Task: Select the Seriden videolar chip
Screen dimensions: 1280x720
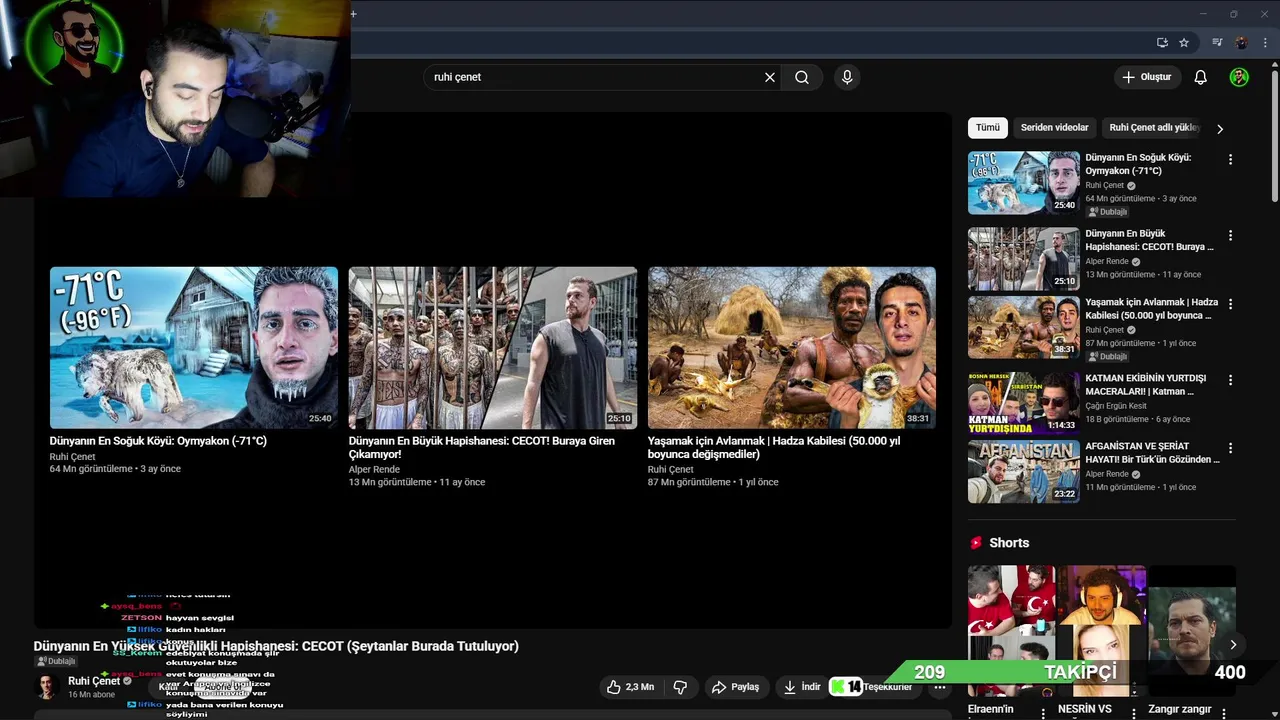Action: [x=1054, y=128]
